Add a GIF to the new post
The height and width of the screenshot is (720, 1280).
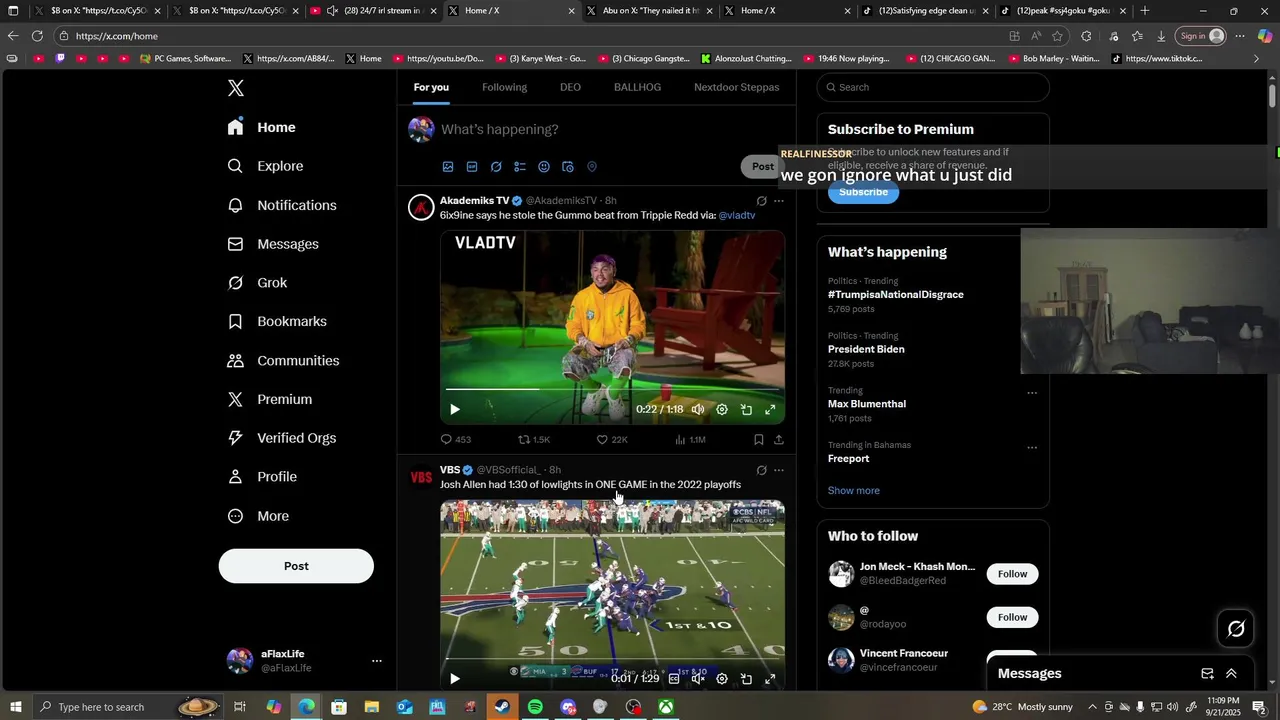[472, 167]
